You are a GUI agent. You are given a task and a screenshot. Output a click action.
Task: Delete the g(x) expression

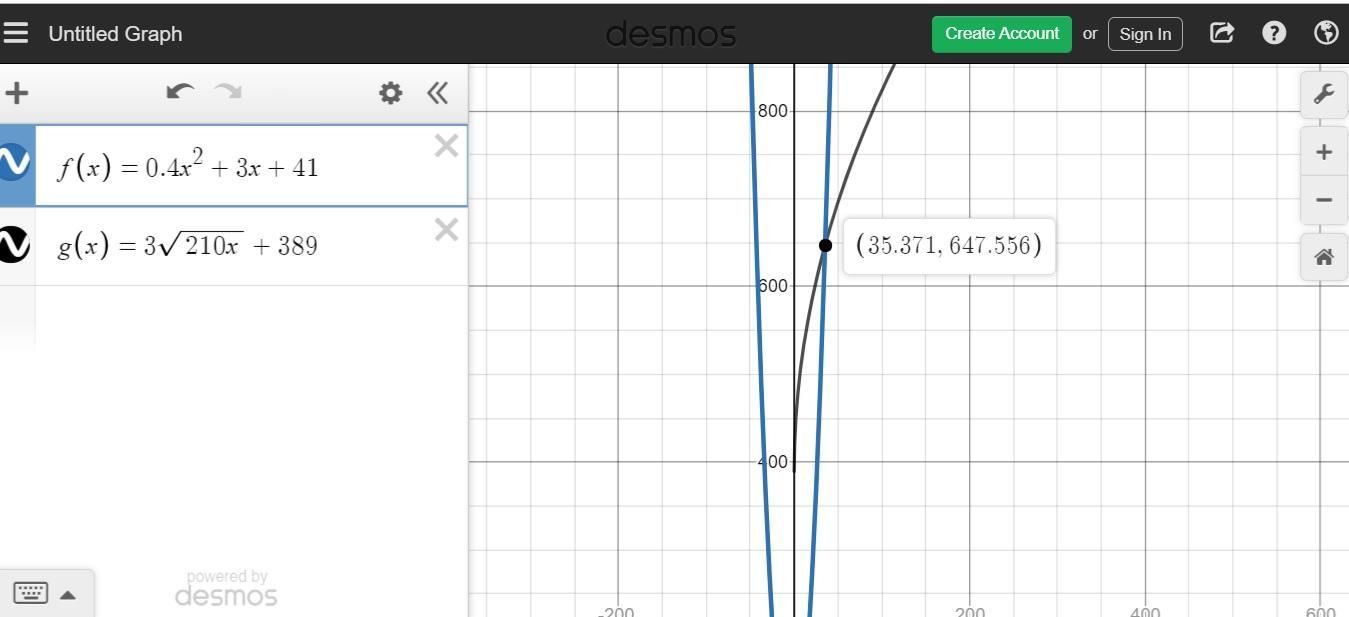pyautogui.click(x=446, y=230)
